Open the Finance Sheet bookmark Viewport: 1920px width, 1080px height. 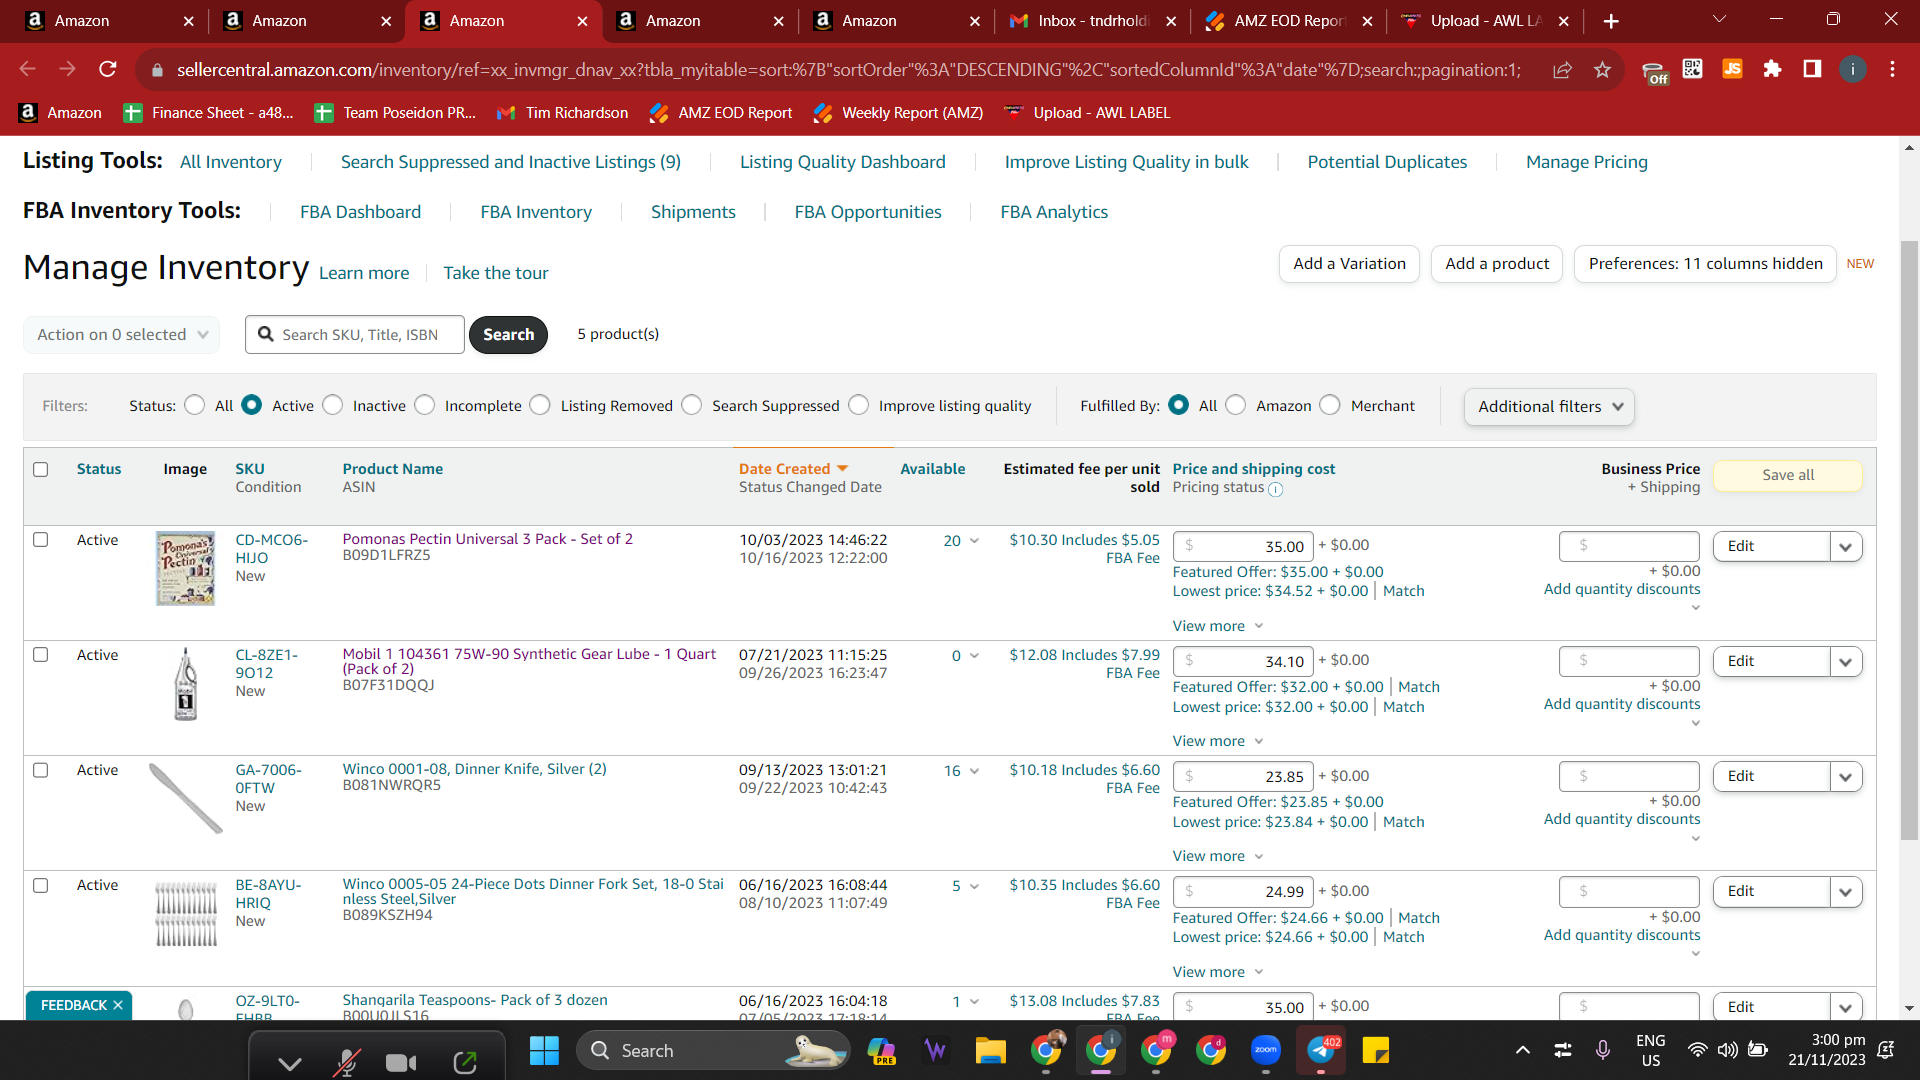(208, 113)
